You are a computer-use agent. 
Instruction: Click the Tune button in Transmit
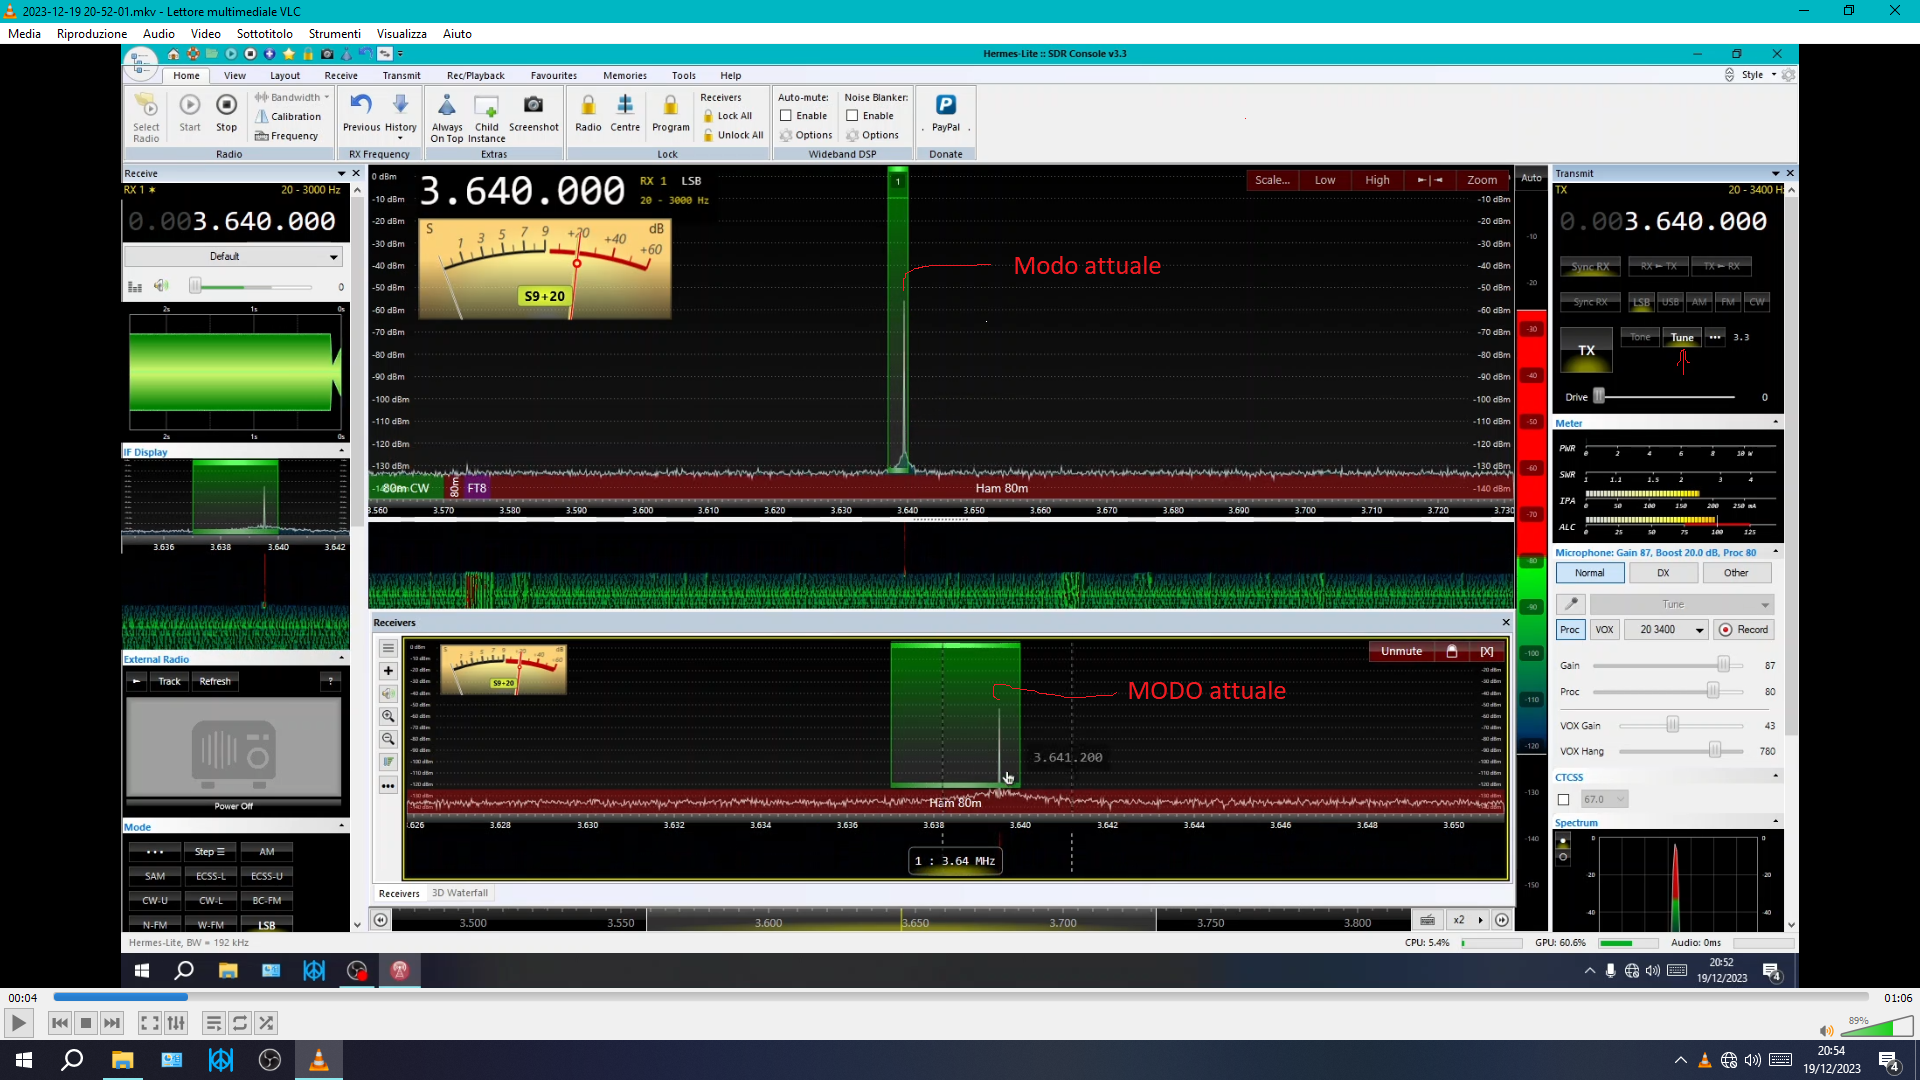[x=1682, y=338]
